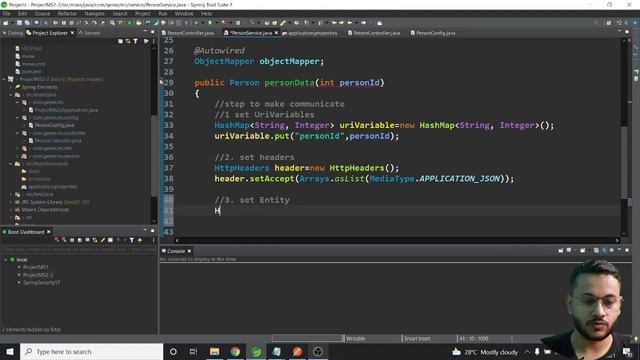Image resolution: width=640 pixels, height=360 pixels.
Task: Minimize the editor area
Action: point(619,31)
